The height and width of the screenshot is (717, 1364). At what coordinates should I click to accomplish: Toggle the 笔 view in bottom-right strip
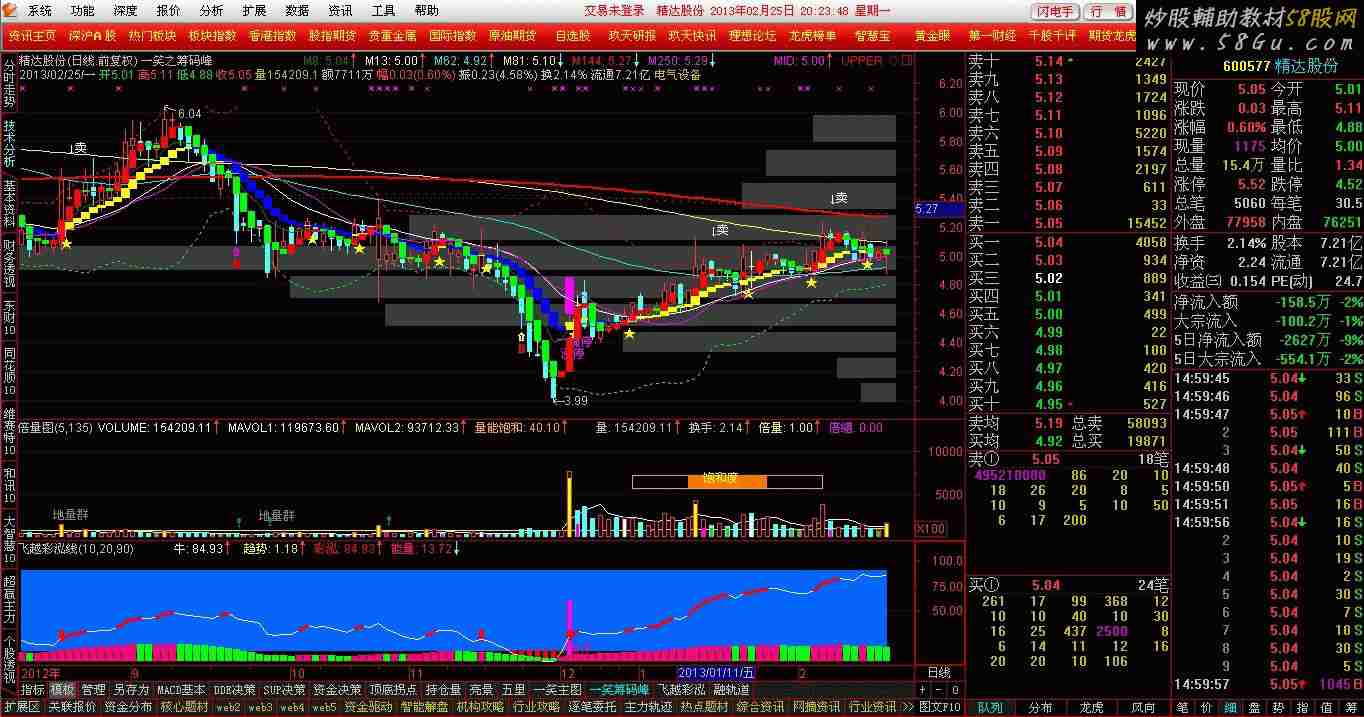click(1181, 707)
